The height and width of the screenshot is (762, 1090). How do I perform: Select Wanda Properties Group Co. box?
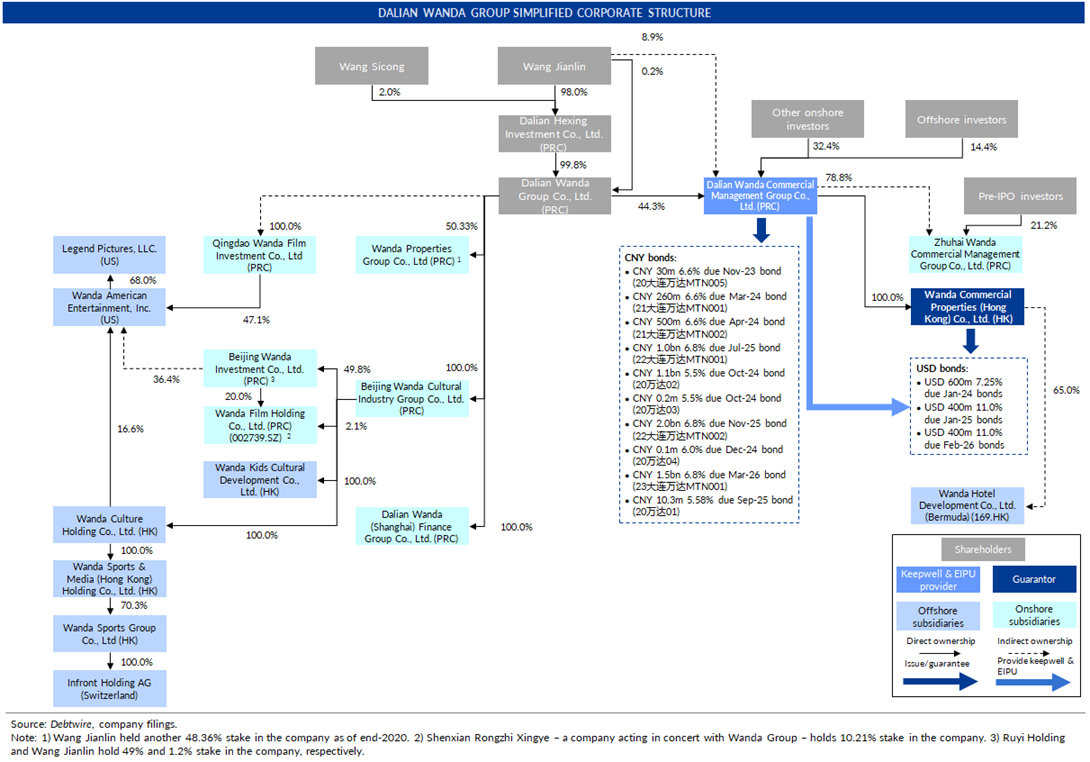(x=412, y=255)
